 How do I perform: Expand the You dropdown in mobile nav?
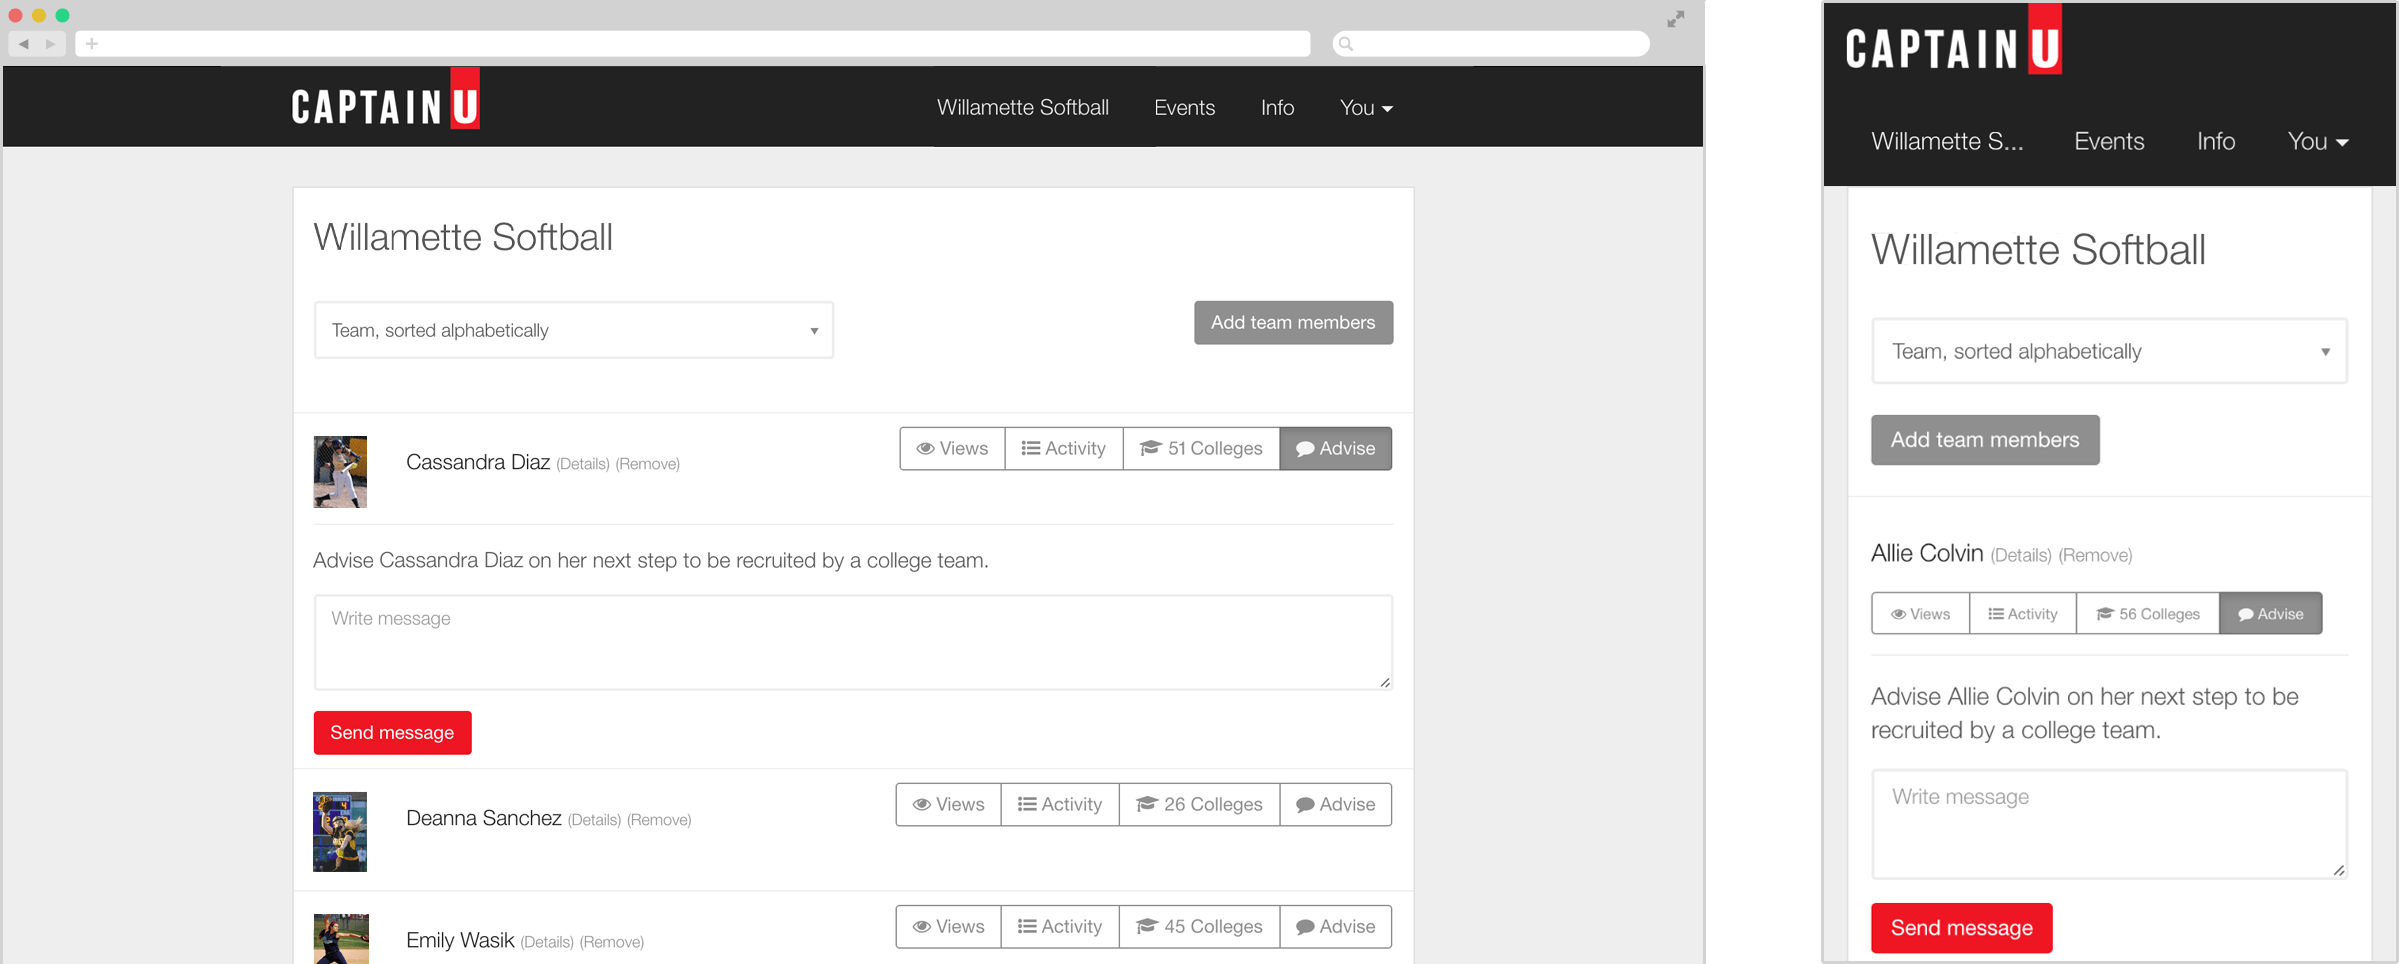pos(2318,141)
